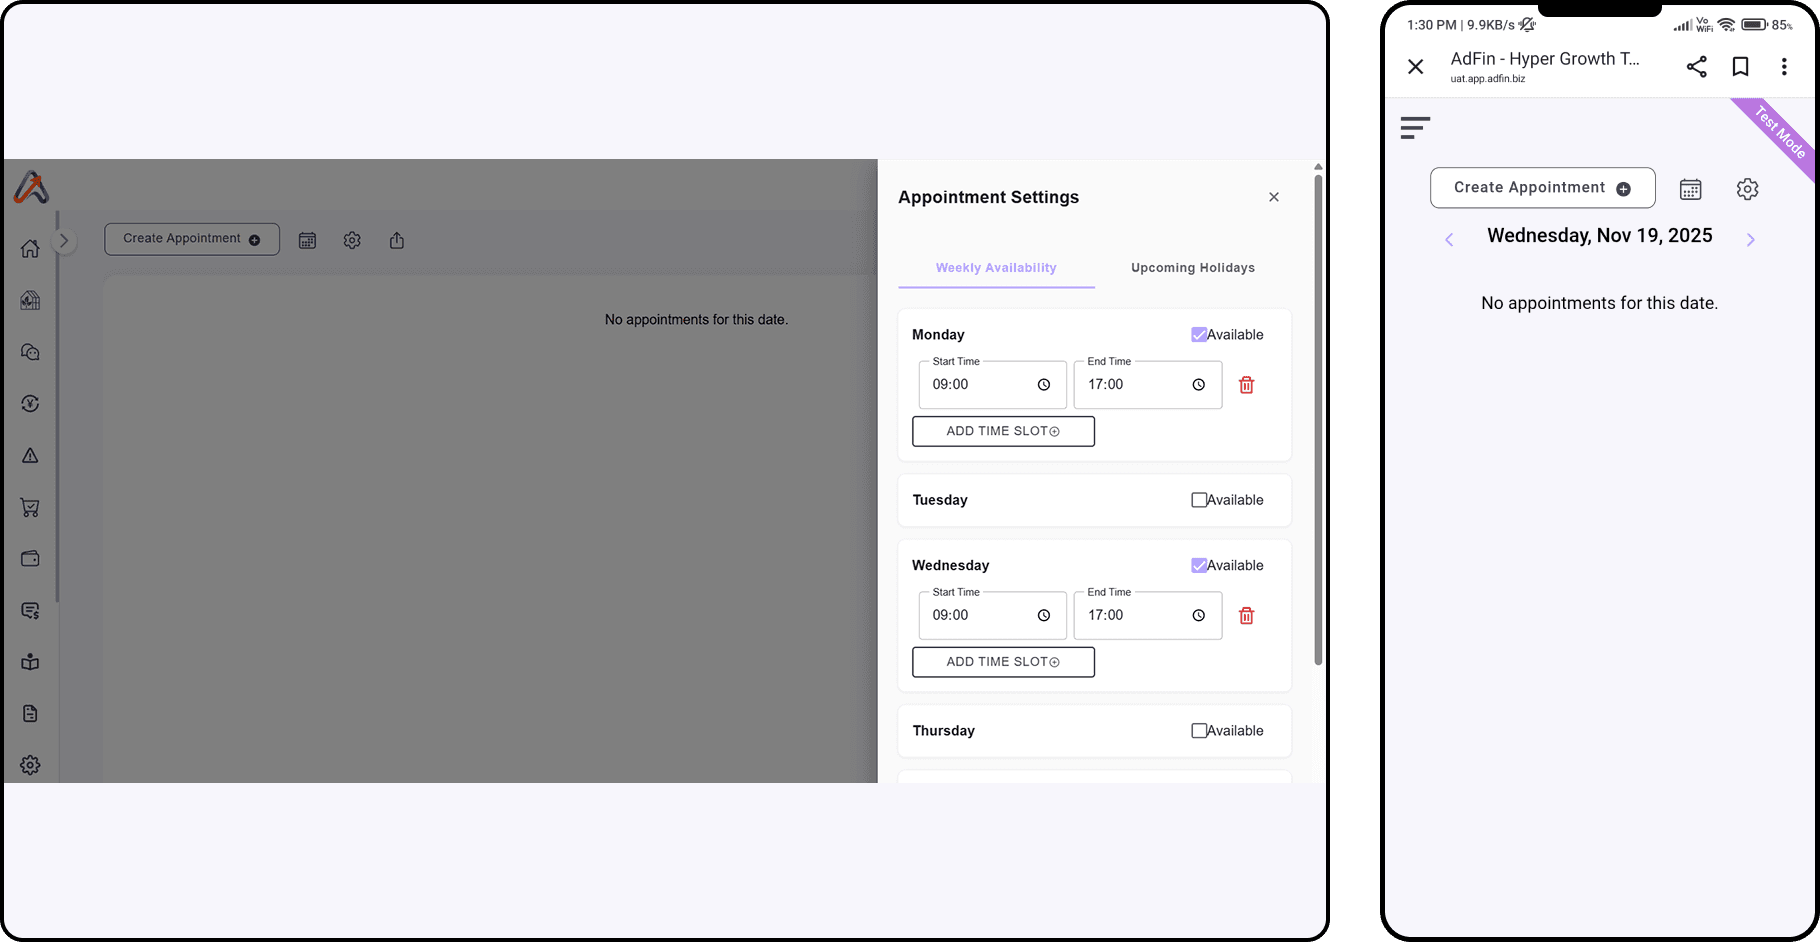Select the Home icon in the left sidebar
1820x942 pixels.
(29, 248)
